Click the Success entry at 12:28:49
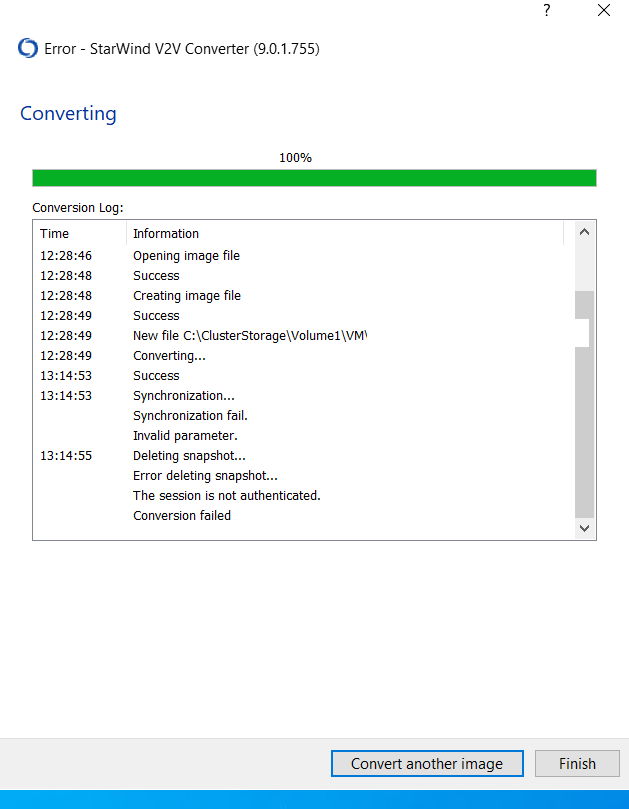The width and height of the screenshot is (629, 809). [156, 316]
